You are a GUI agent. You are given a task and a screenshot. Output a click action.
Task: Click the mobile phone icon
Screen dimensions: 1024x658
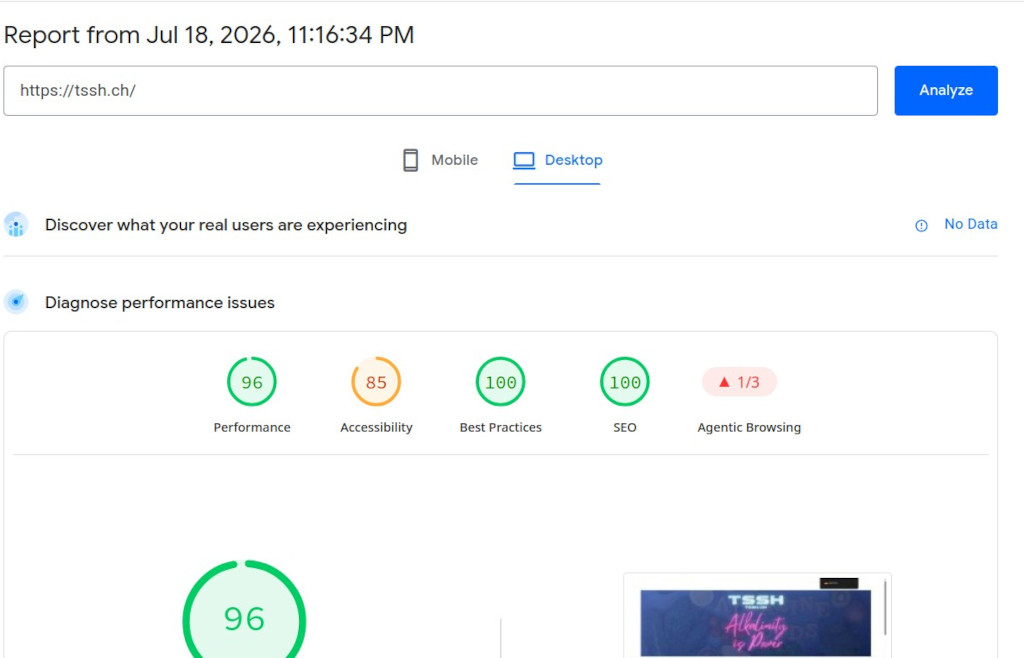pos(410,160)
